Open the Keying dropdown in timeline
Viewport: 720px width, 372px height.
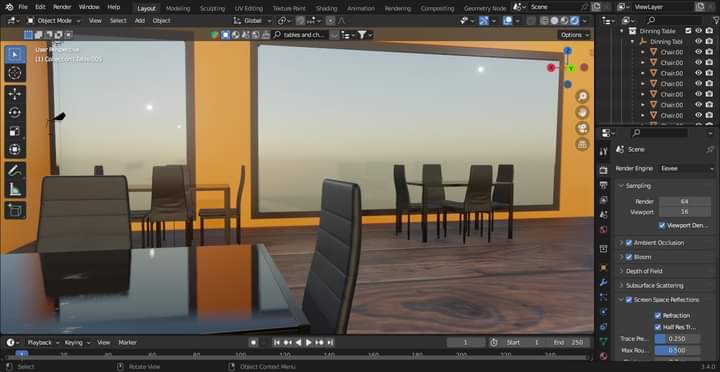tap(77, 342)
